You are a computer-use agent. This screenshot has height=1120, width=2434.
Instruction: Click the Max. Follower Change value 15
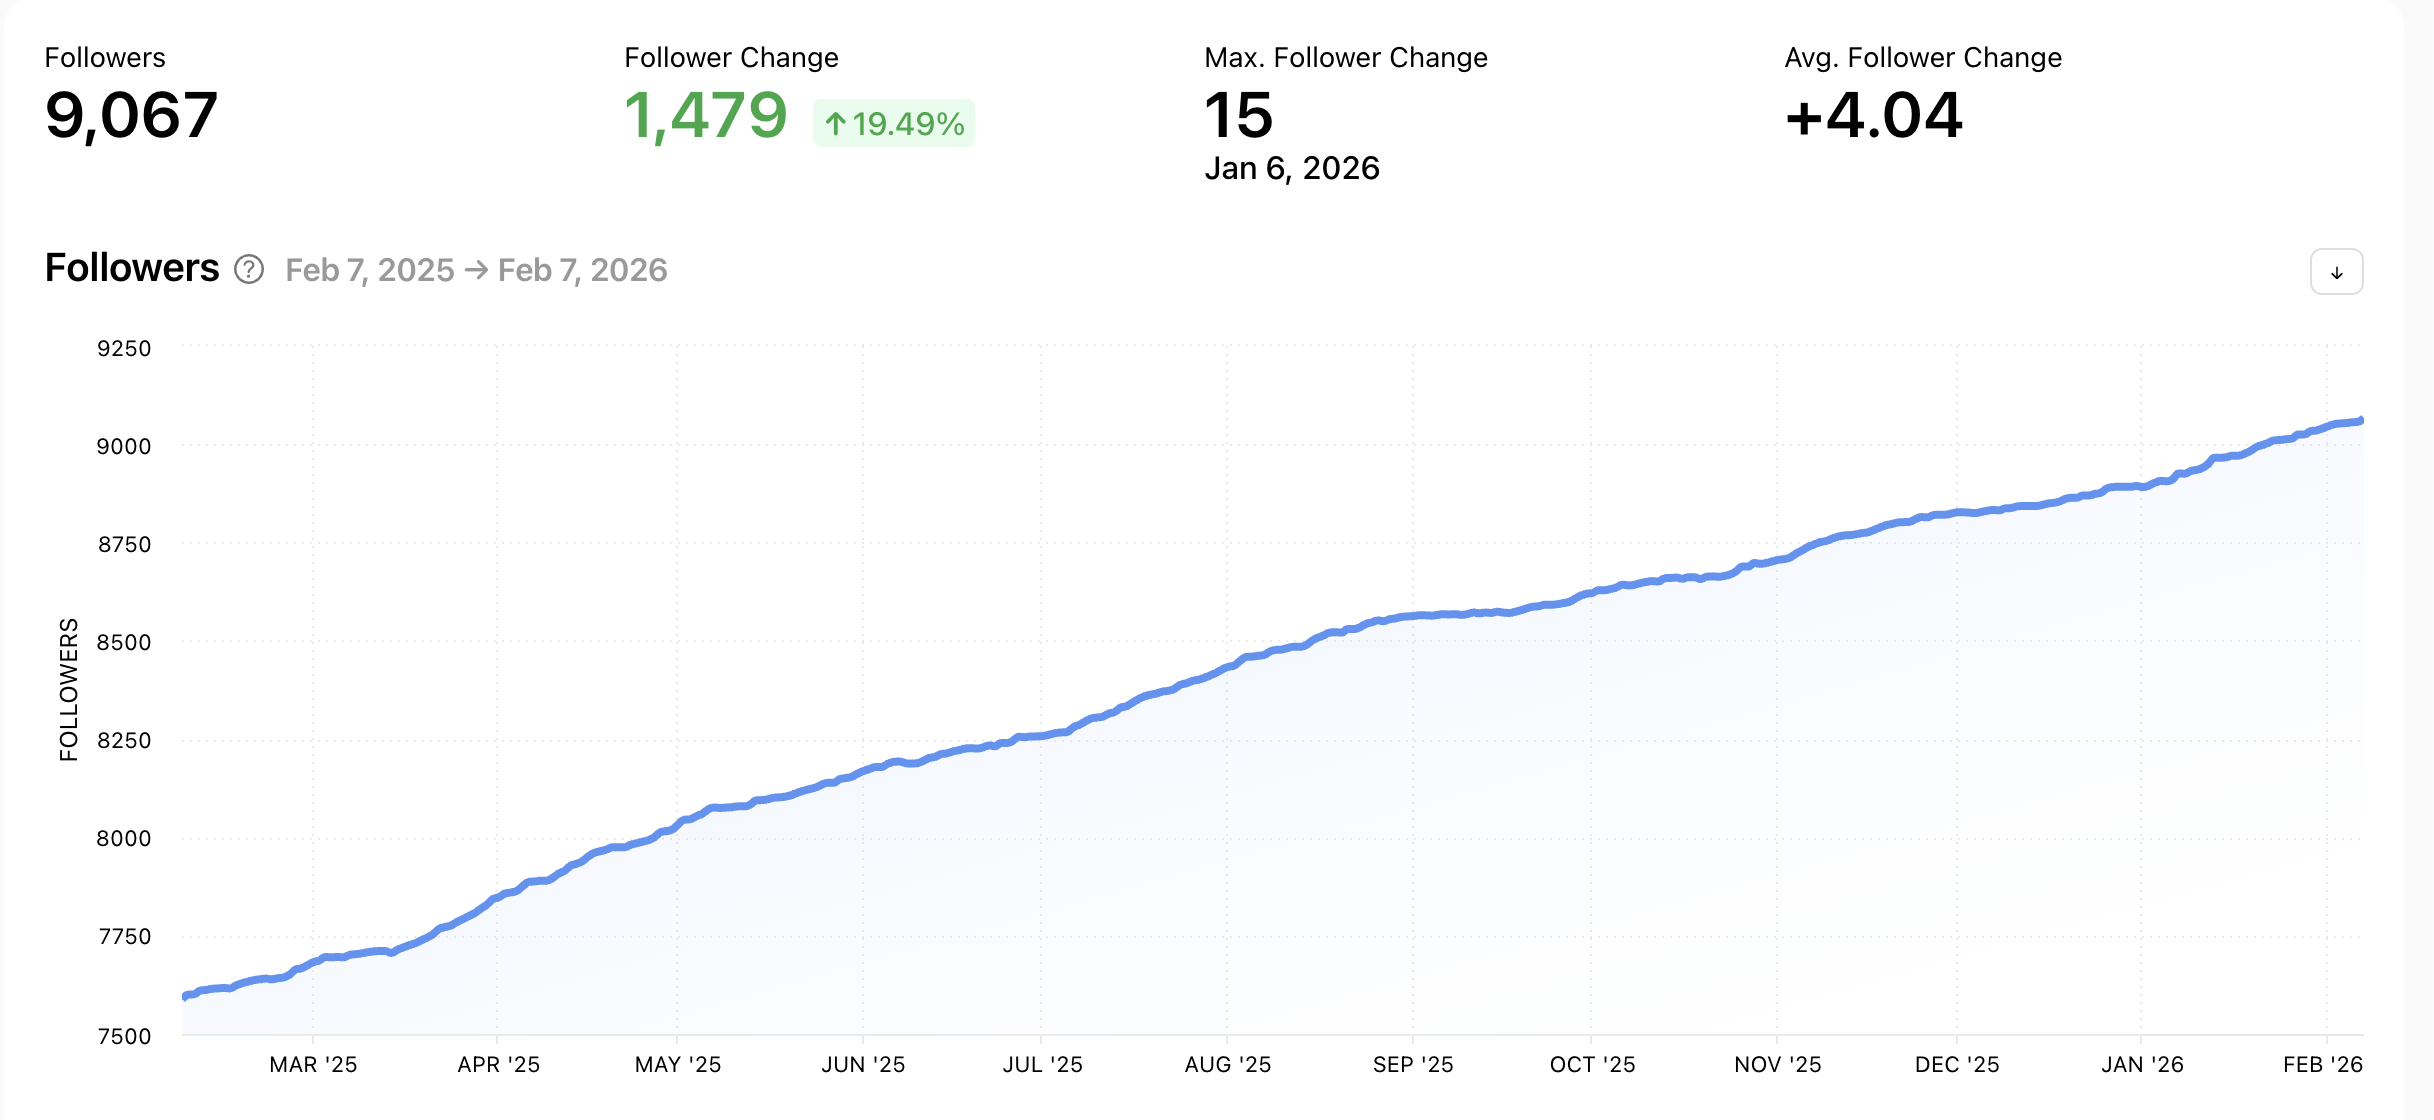click(1238, 115)
